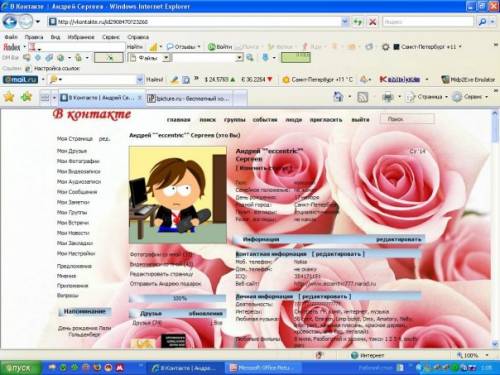This screenshot has height=375, width=500.
Task: Click the browser Back arrow button
Action: tap(10, 22)
